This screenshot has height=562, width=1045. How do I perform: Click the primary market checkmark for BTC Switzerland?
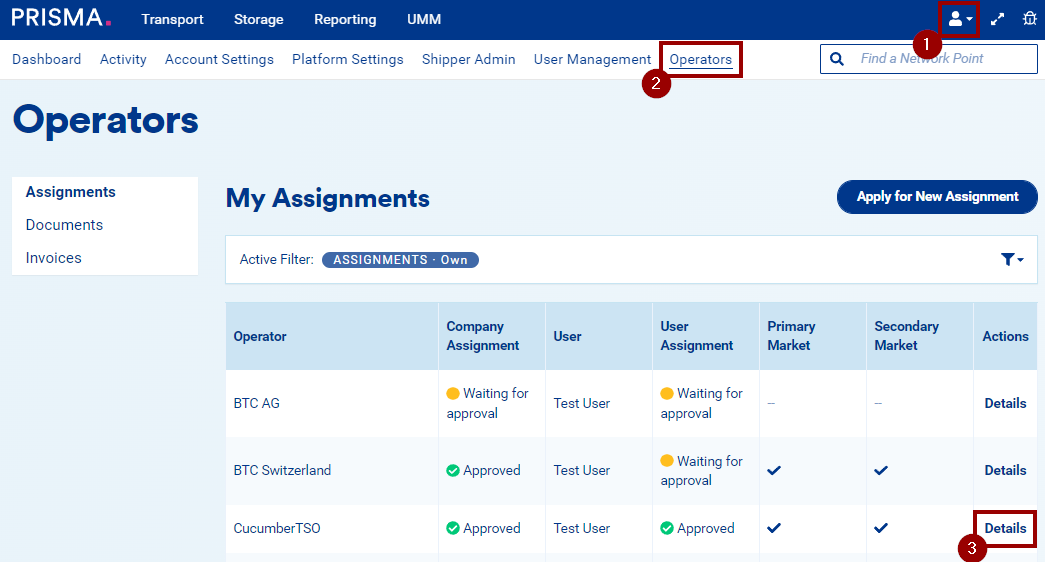(x=774, y=470)
